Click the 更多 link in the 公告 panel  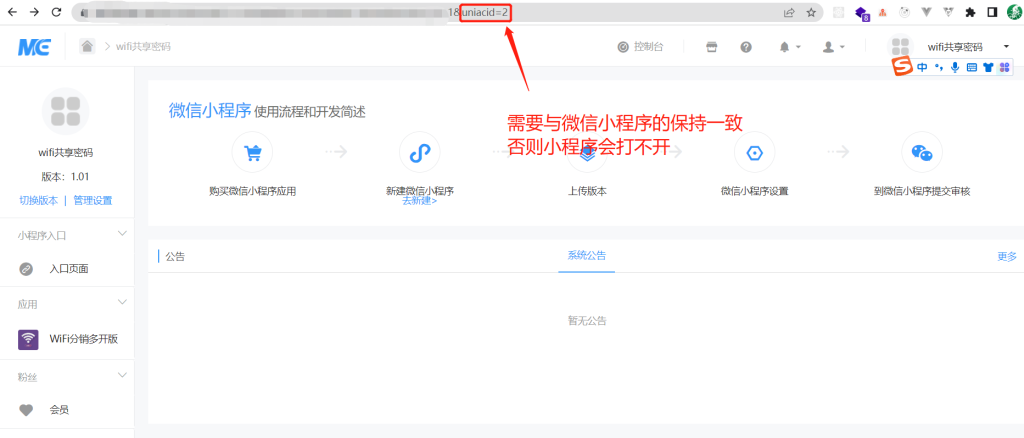click(1007, 257)
